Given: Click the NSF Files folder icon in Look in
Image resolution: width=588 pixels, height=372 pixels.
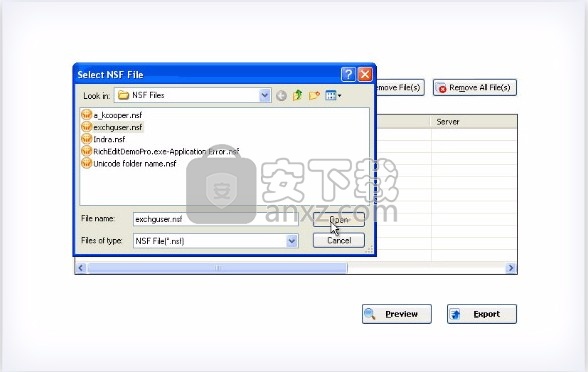Looking at the screenshot, I should coord(123,95).
